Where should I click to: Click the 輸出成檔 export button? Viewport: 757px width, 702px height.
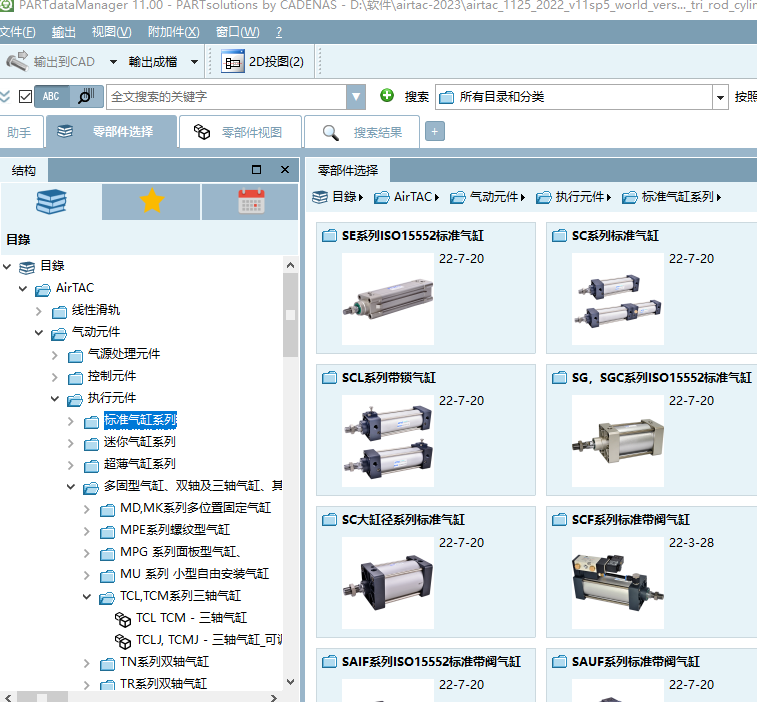(153, 62)
